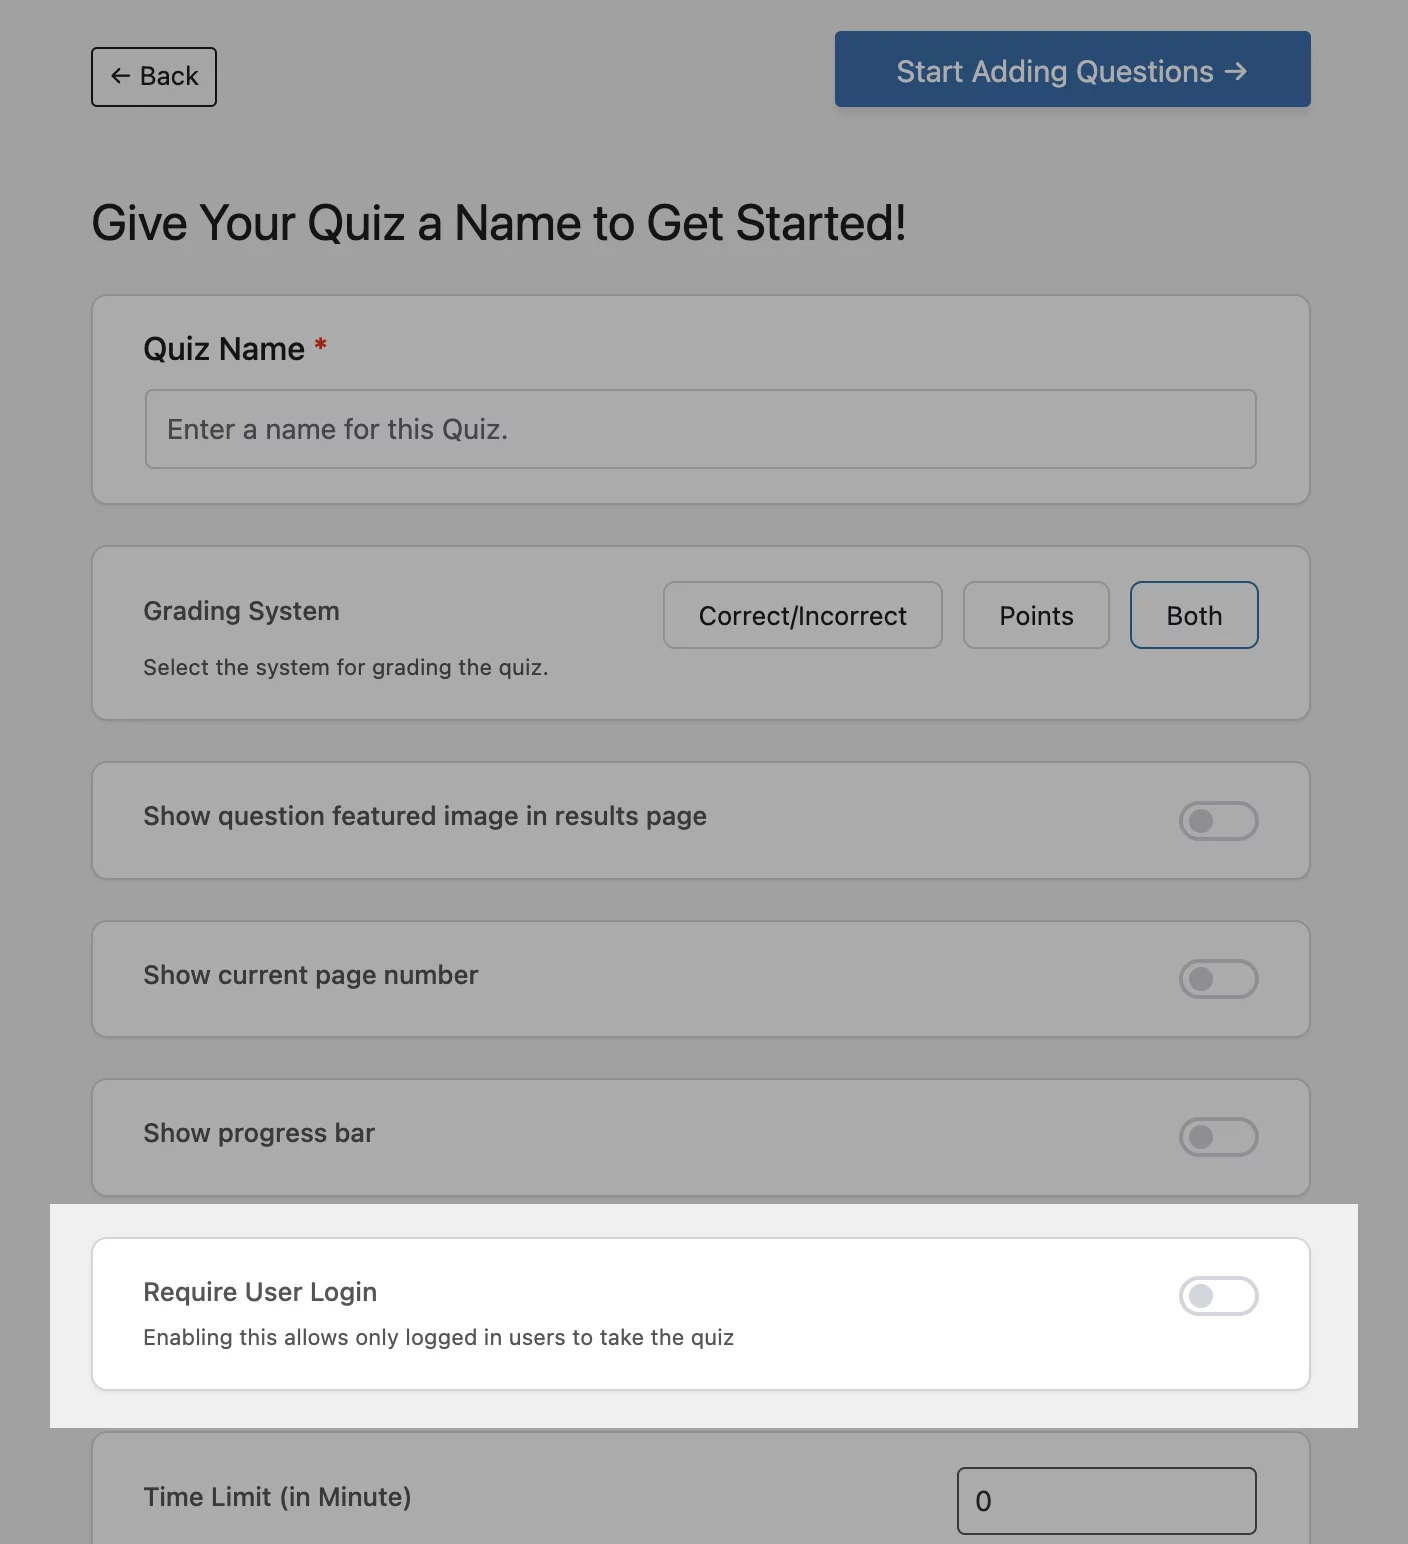Image resolution: width=1408 pixels, height=1544 pixels.
Task: Toggle Show current page number switch
Action: click(x=1218, y=979)
